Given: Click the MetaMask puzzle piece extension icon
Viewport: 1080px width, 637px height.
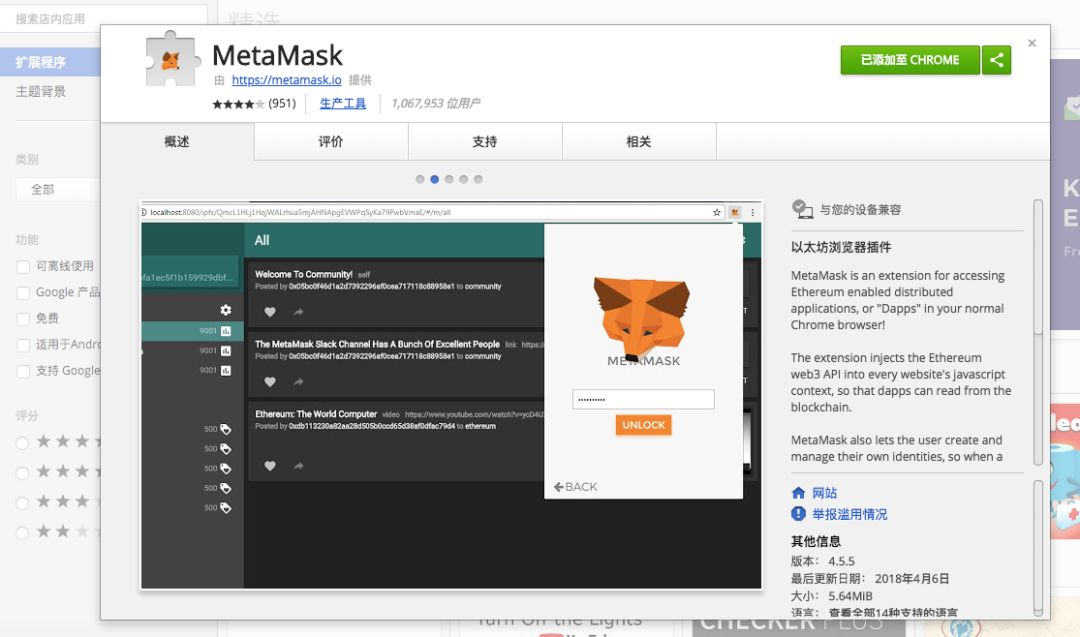Looking at the screenshot, I should pyautogui.click(x=172, y=59).
